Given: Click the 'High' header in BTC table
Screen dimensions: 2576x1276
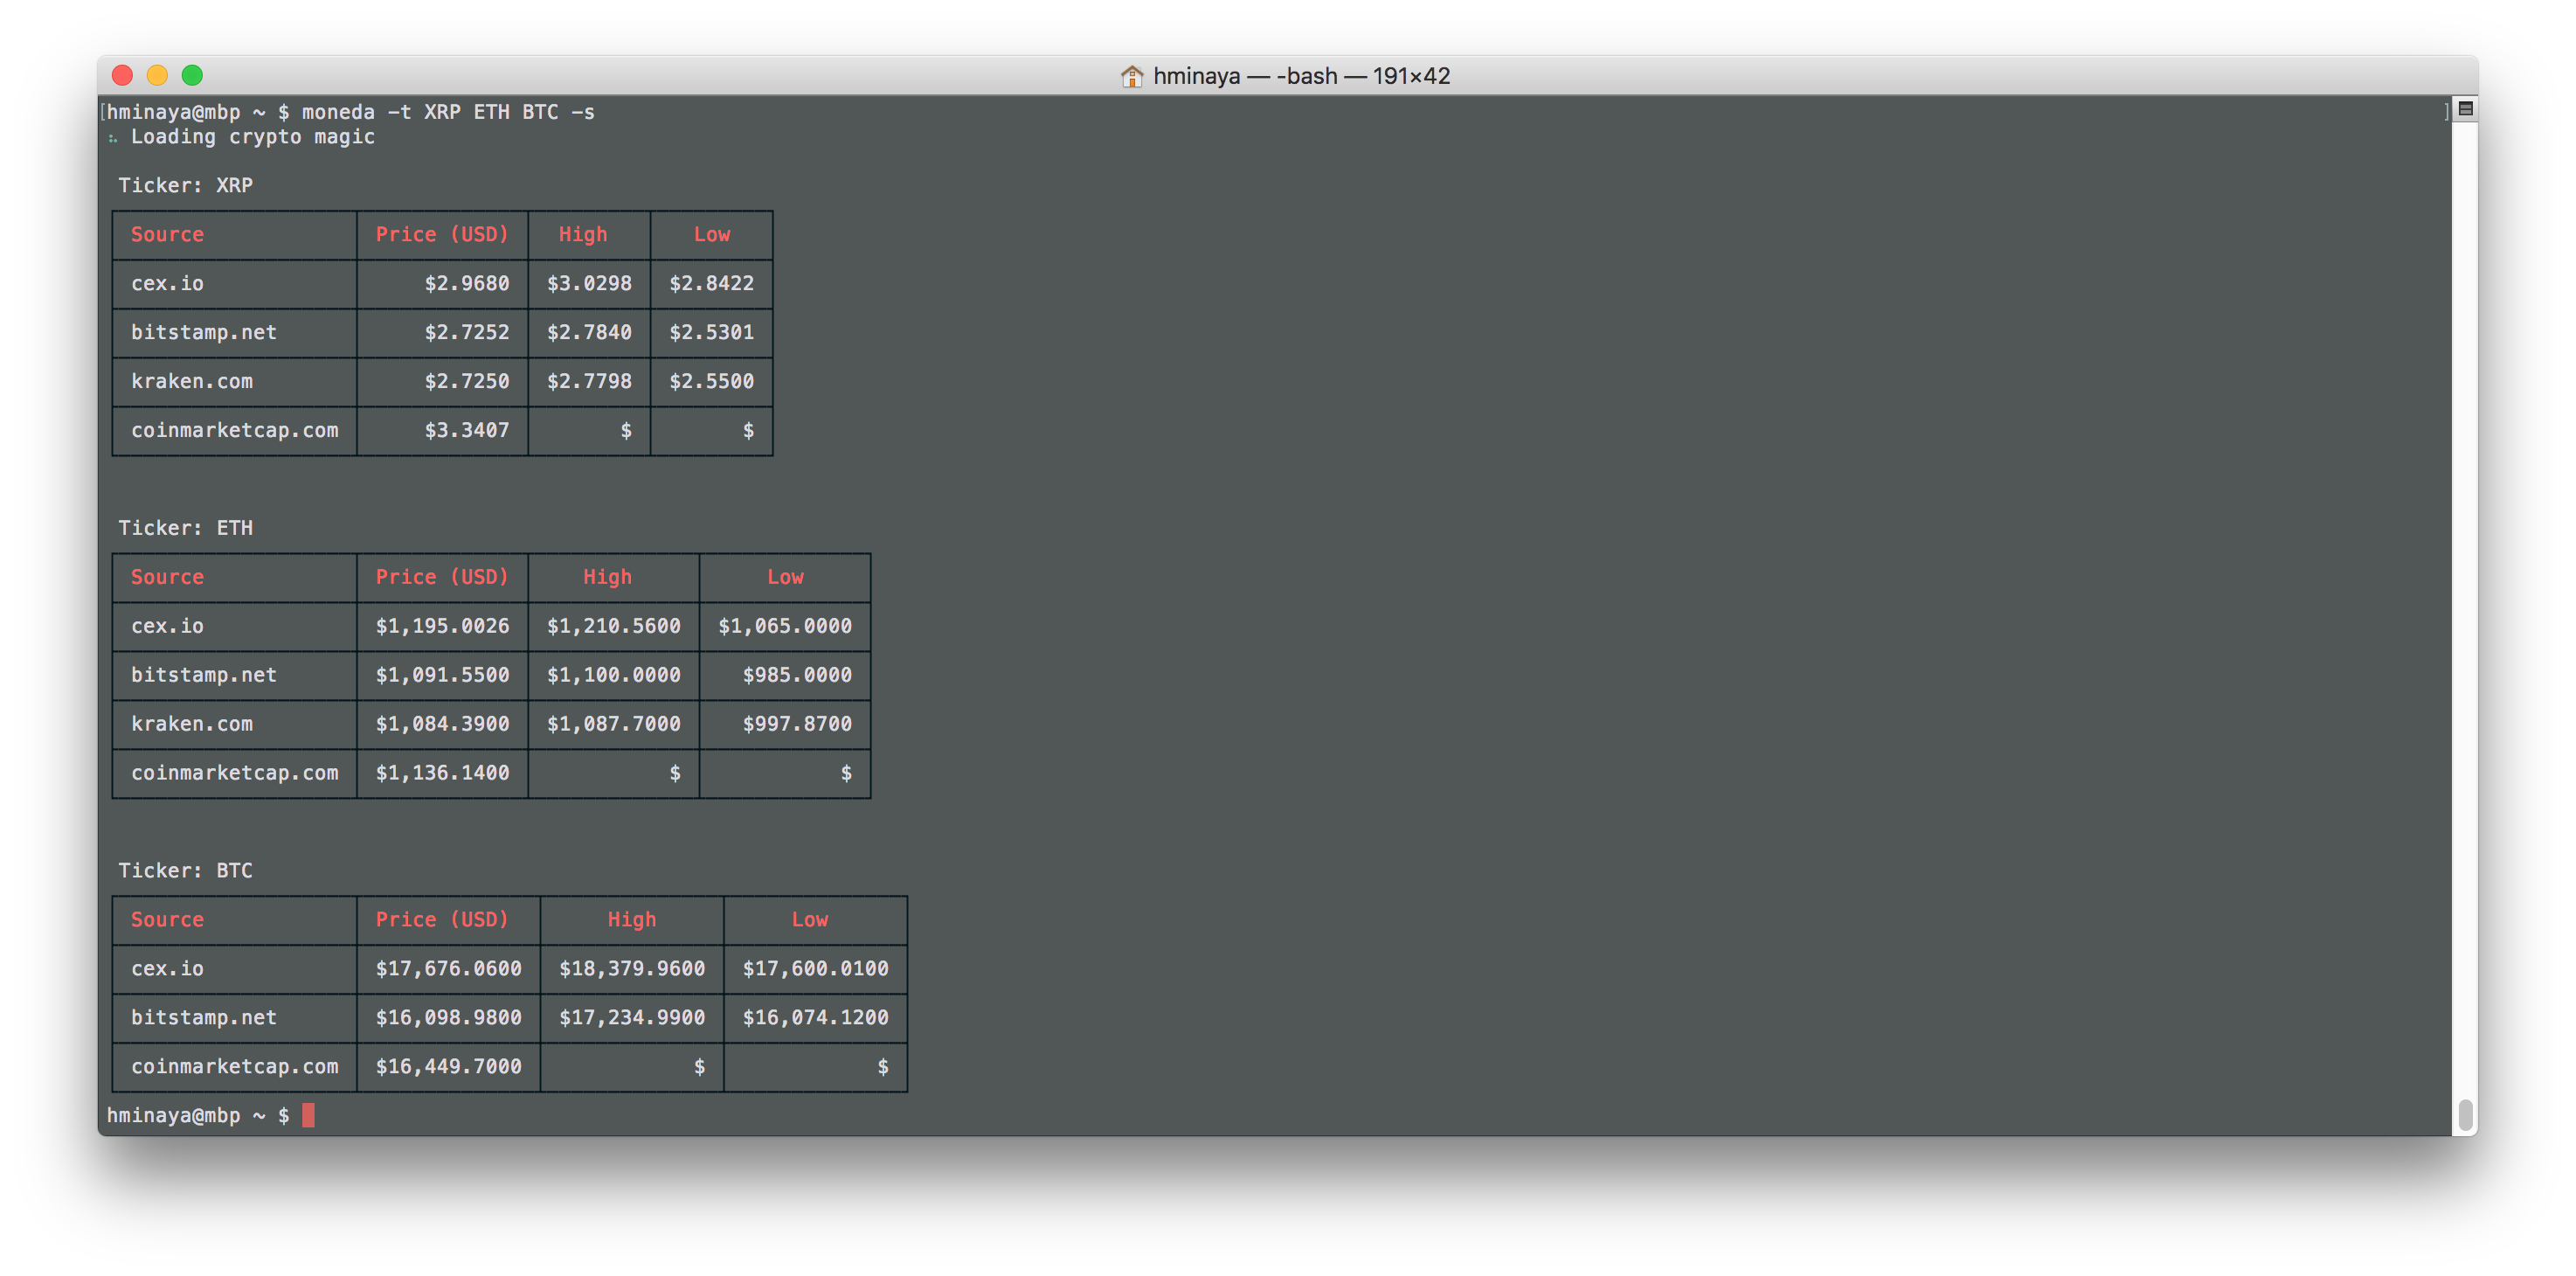Looking at the screenshot, I should click(x=631, y=919).
